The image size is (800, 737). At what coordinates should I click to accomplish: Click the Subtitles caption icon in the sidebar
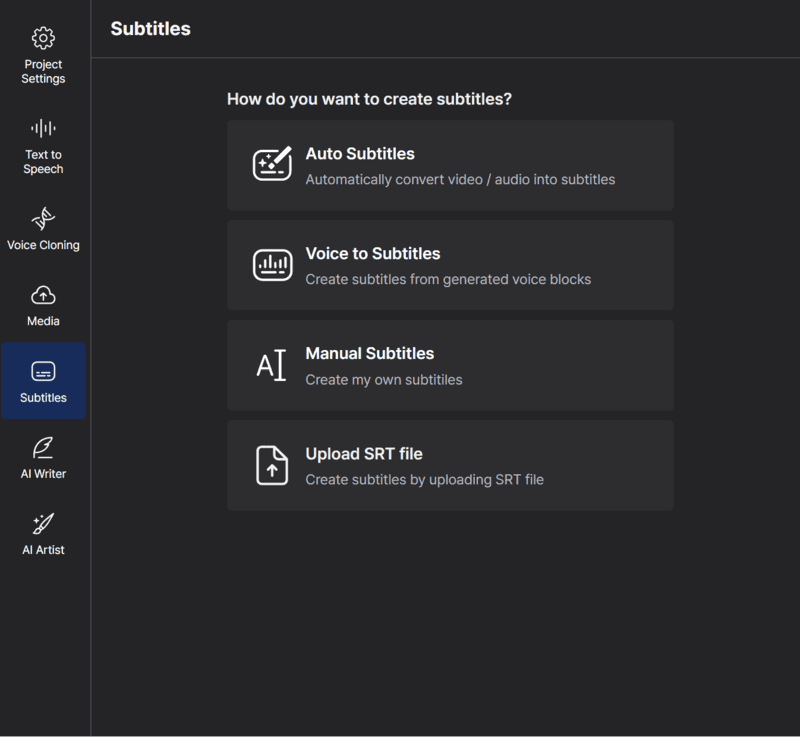[43, 371]
